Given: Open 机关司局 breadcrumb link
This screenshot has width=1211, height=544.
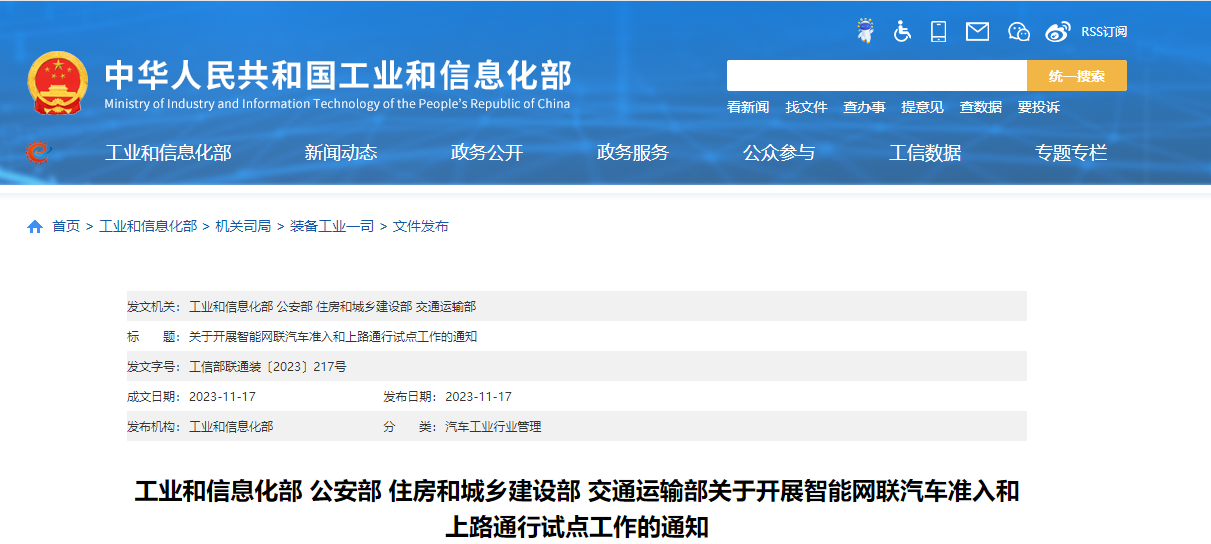Looking at the screenshot, I should [x=243, y=227].
